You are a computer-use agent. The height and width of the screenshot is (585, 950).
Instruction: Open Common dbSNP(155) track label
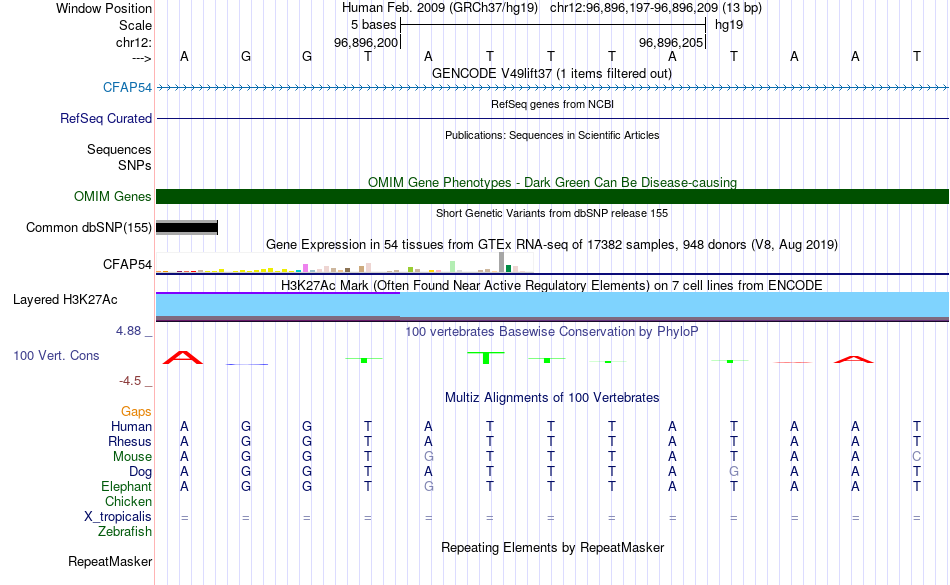click(88, 228)
